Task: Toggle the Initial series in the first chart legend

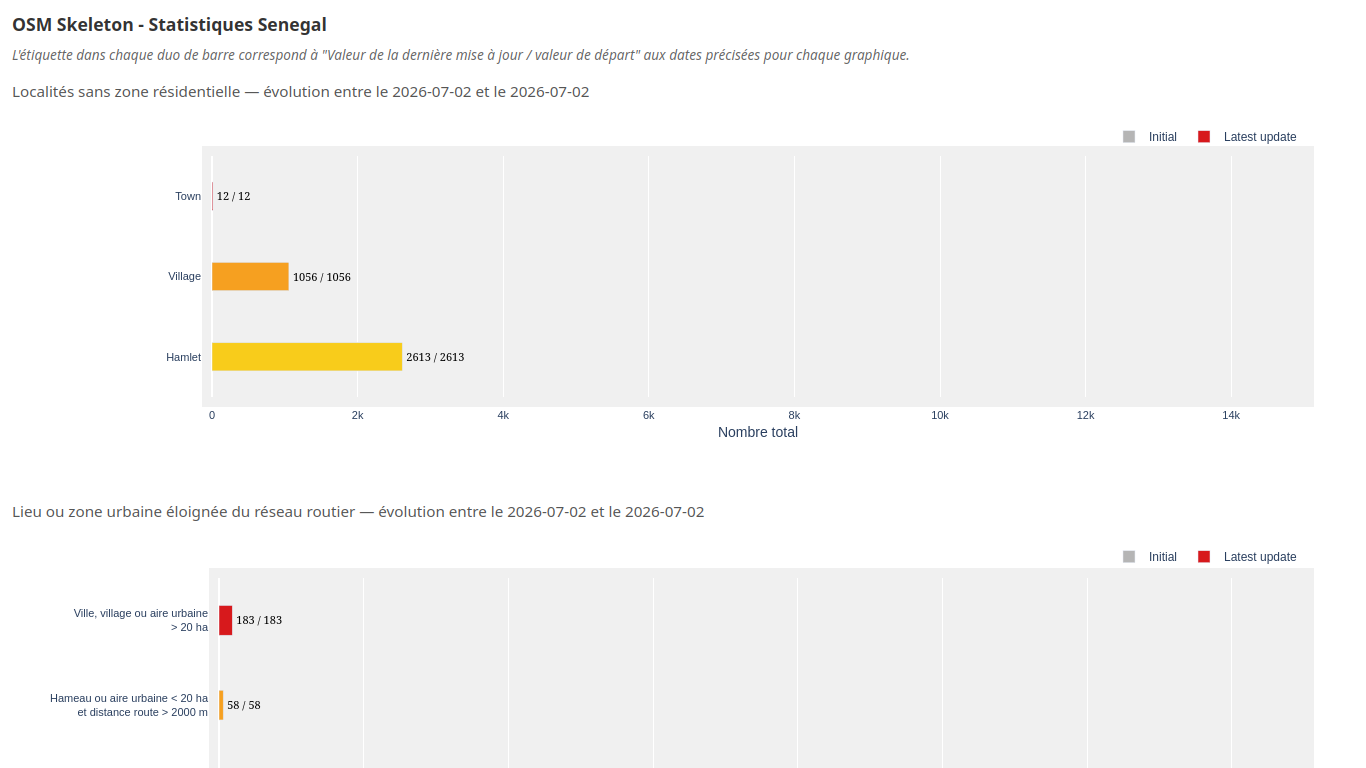Action: 1150,137
